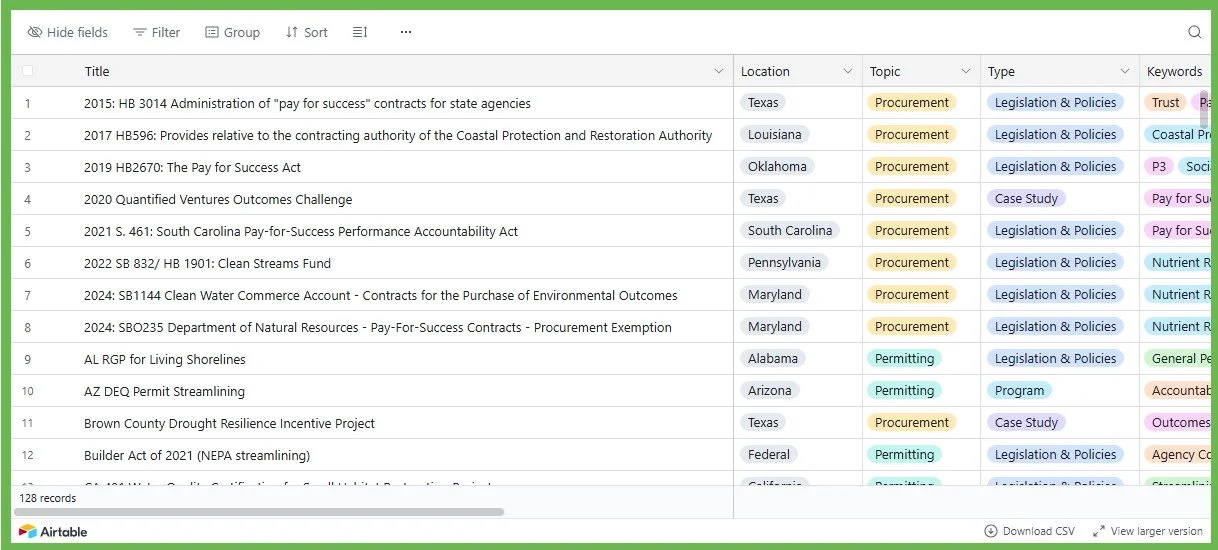Toggle the select-all checkbox in header
Image resolution: width=1218 pixels, height=550 pixels.
pyautogui.click(x=27, y=71)
